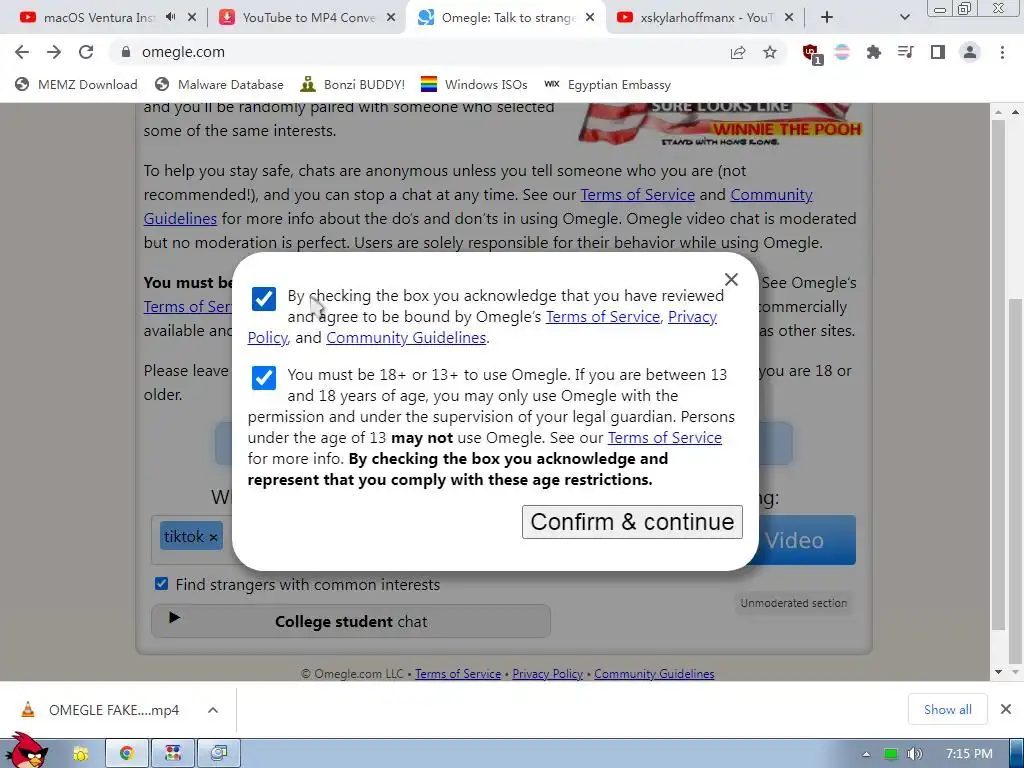Screen dimensions: 1024x768
Task: Mute the macOS Ventura tab audio icon
Action: click(171, 18)
